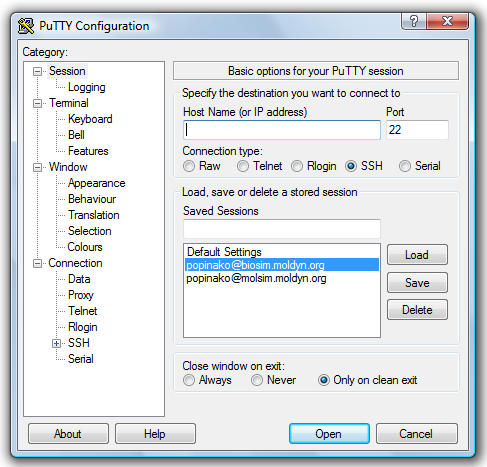Click the Open button
This screenshot has width=487, height=467.
coord(329,434)
